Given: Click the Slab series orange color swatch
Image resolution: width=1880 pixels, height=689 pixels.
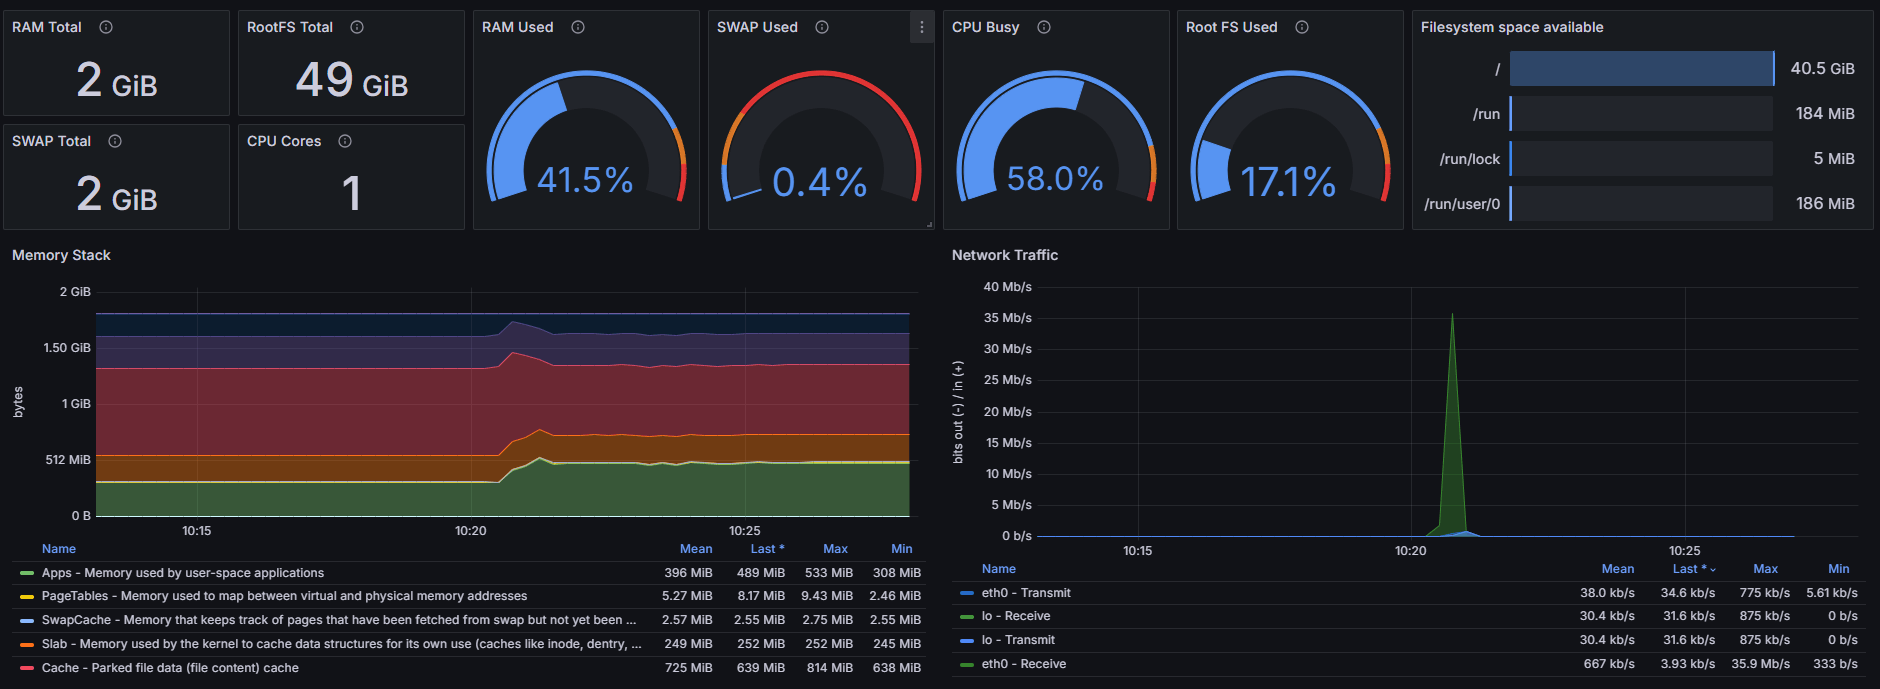Looking at the screenshot, I should 27,645.
